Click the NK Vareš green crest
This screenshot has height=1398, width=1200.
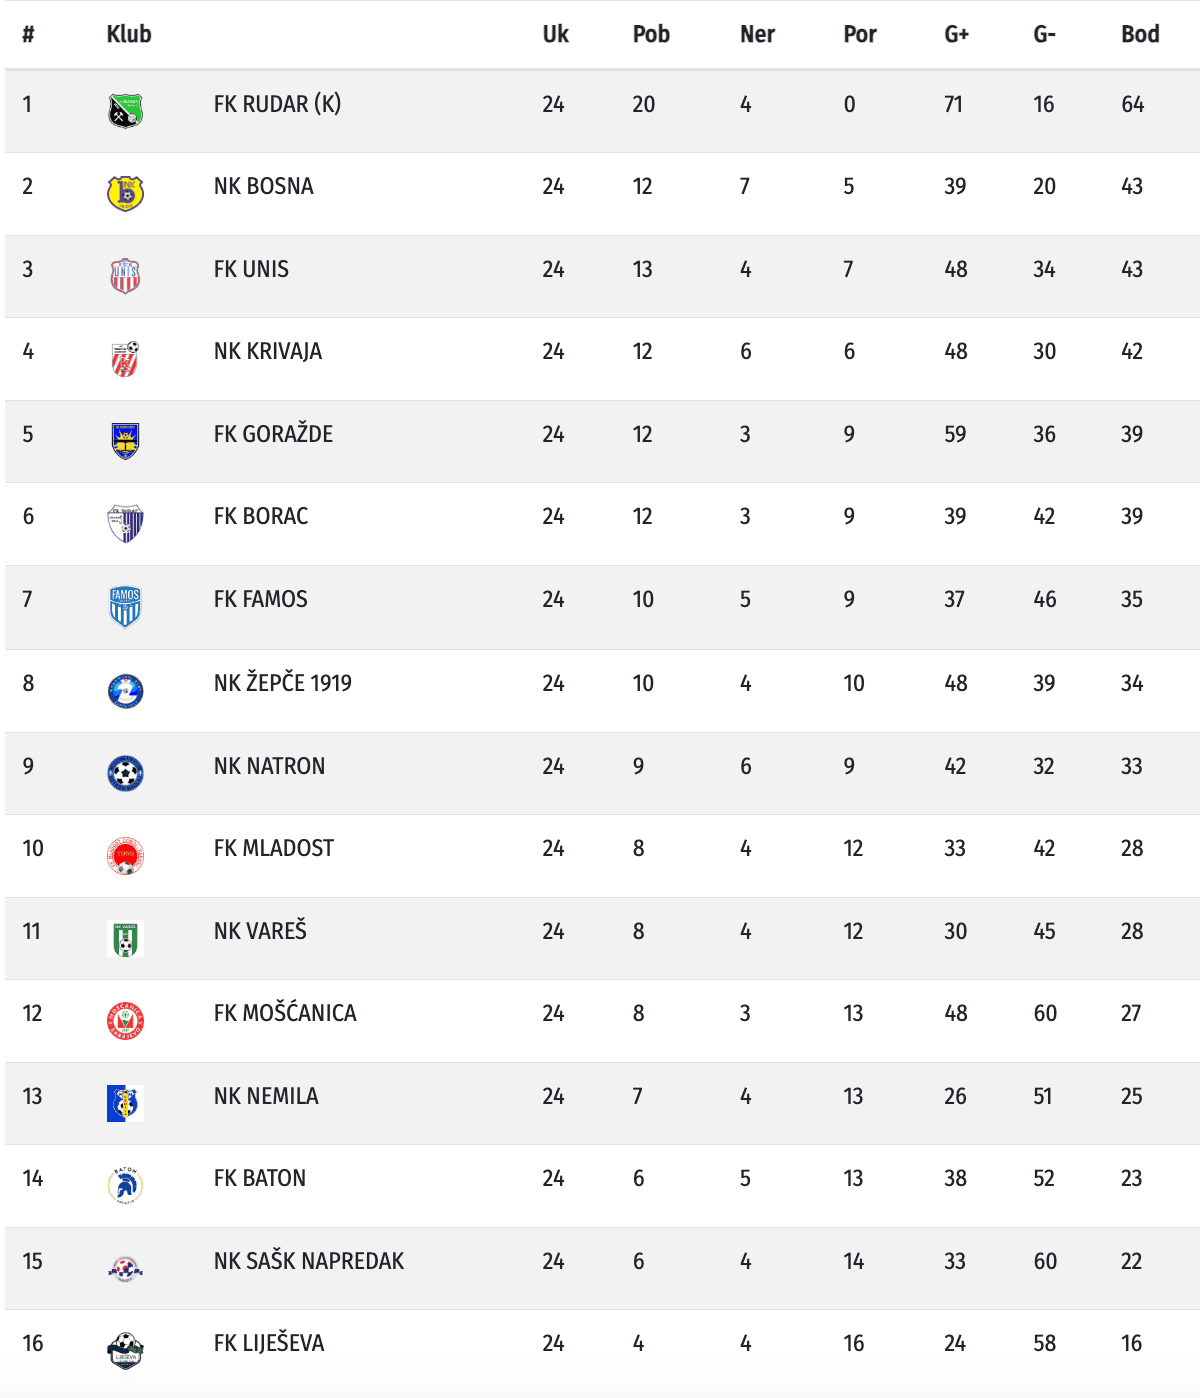[125, 938]
